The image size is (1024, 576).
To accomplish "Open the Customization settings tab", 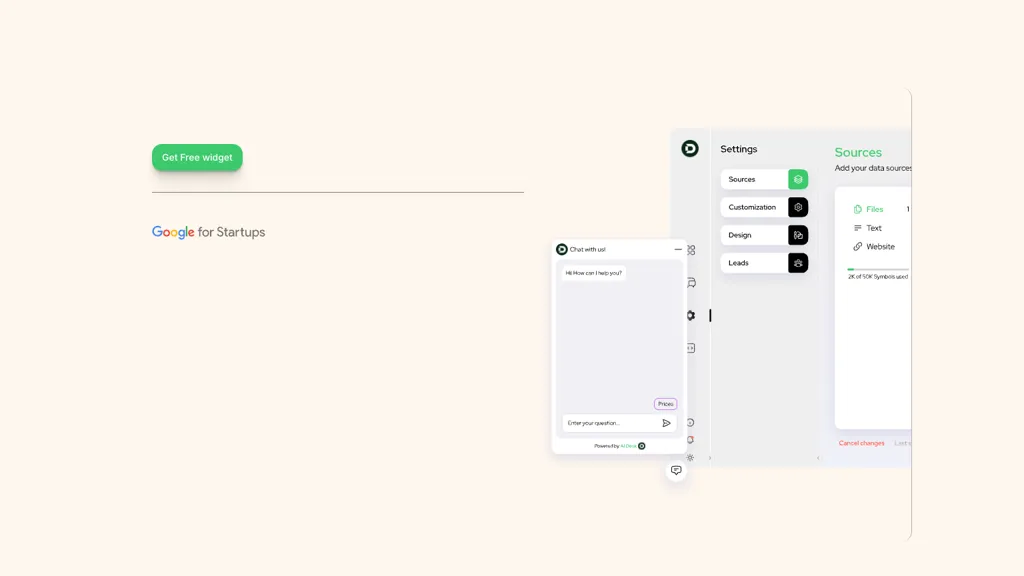I will tap(764, 207).
